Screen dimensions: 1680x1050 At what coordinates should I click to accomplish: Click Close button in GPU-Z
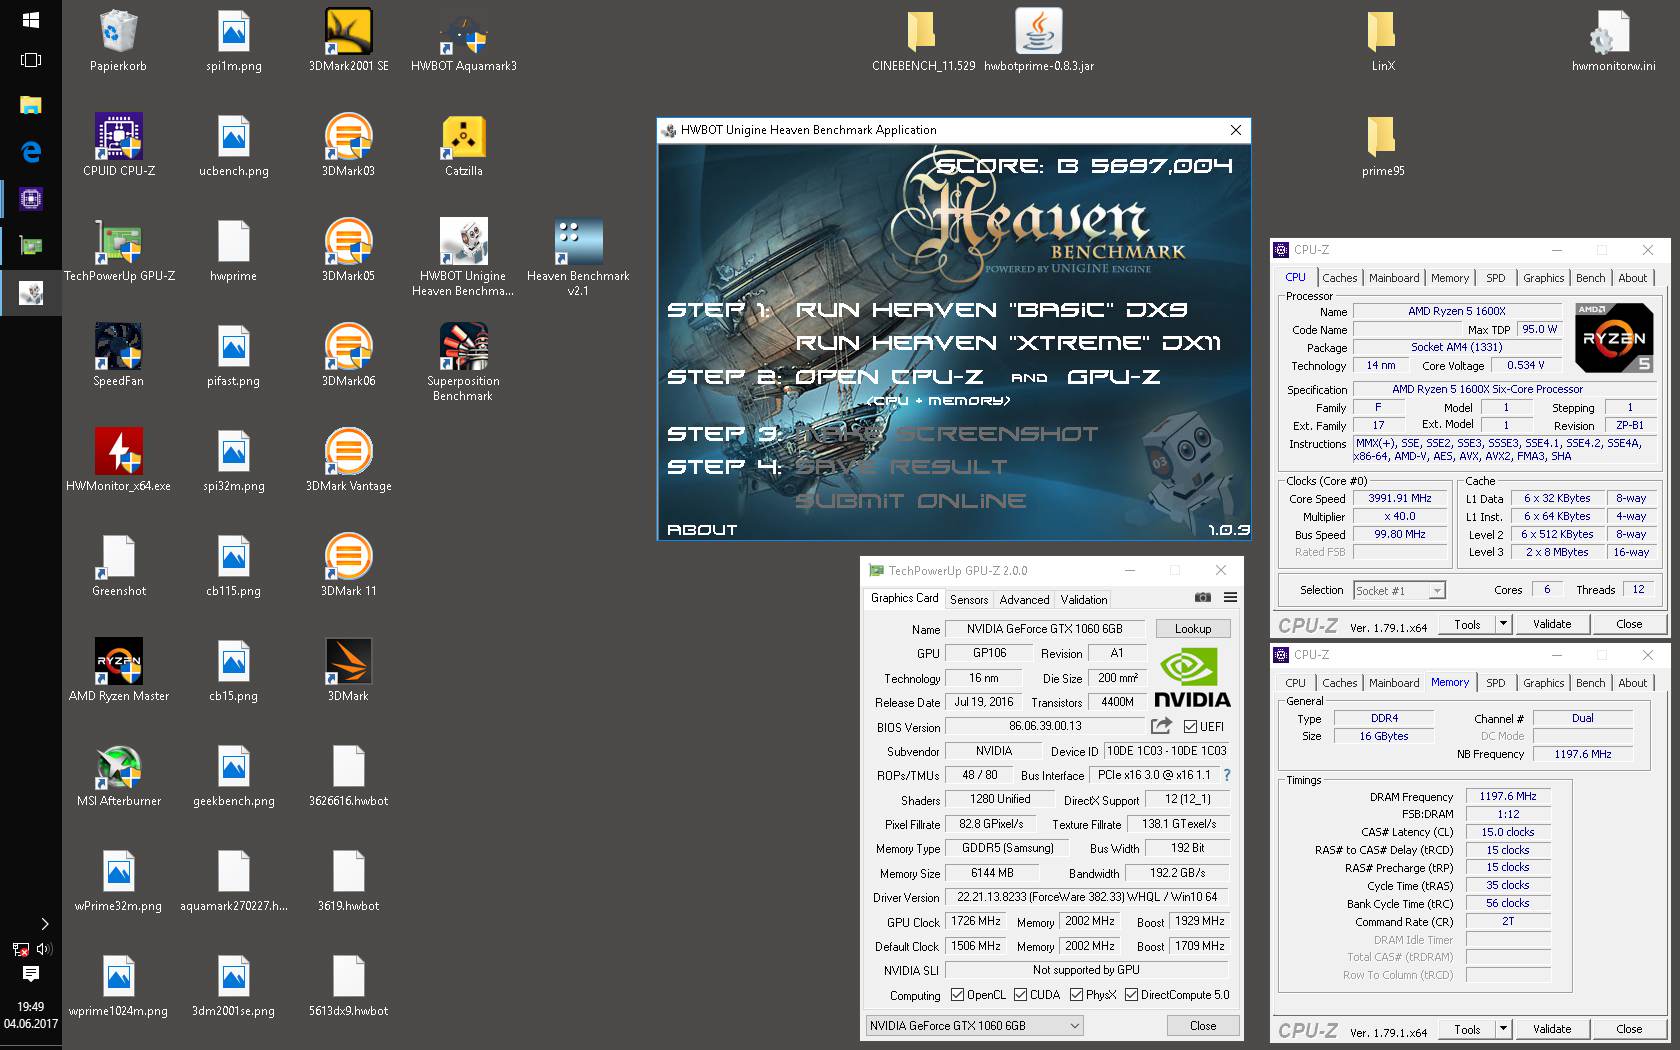click(x=1203, y=1026)
